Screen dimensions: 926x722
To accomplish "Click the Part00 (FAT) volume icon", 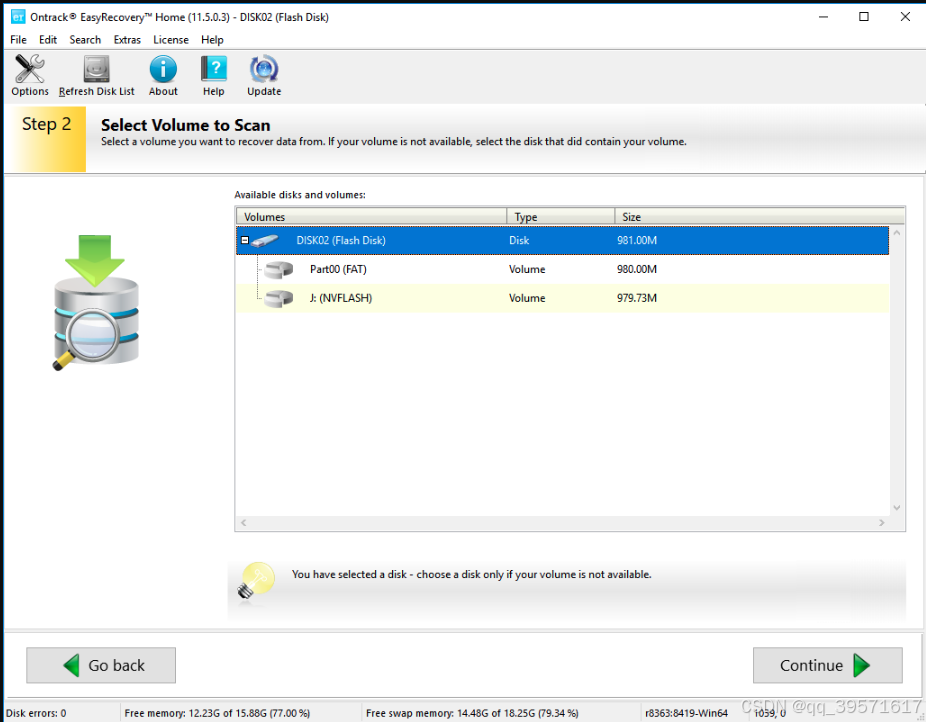I will (x=278, y=269).
